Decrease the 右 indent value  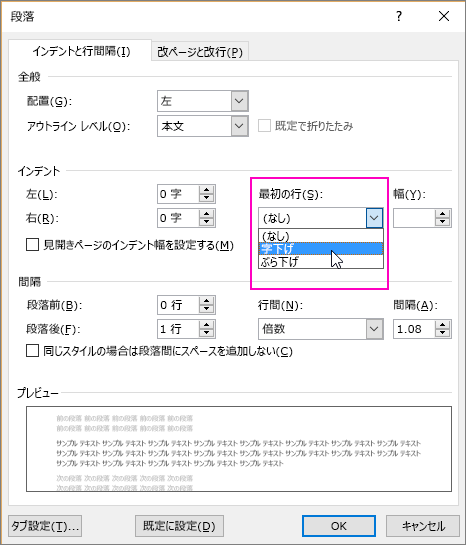click(x=207, y=222)
